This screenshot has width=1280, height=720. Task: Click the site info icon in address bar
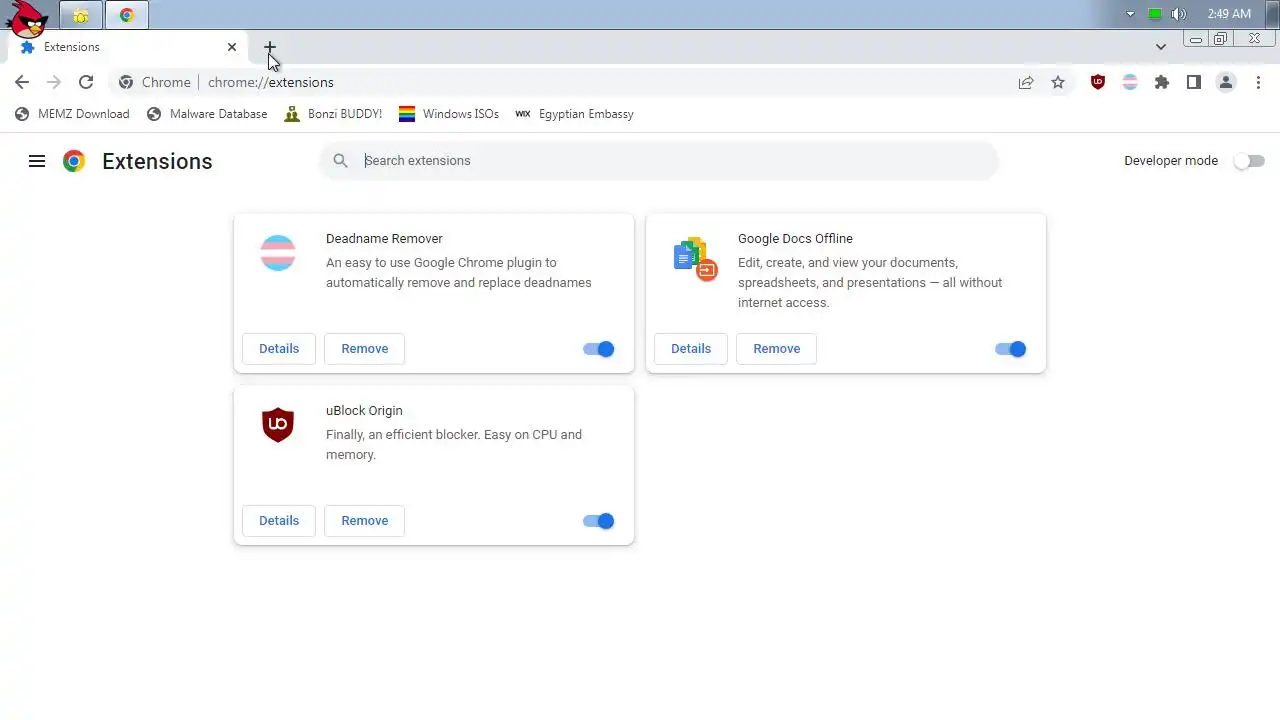click(126, 82)
